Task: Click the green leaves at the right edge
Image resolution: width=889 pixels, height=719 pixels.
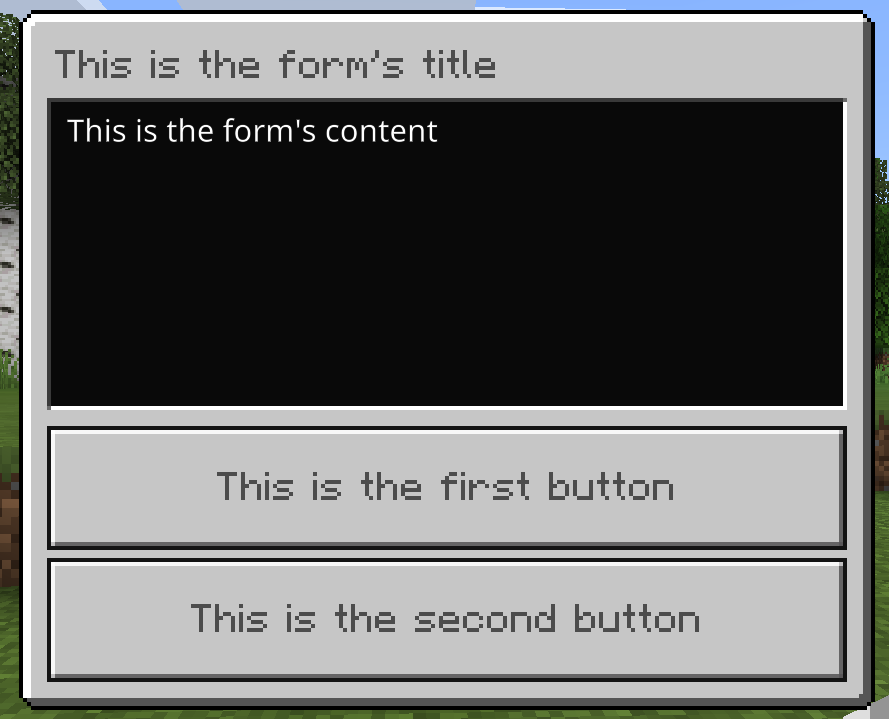Action: 882,181
